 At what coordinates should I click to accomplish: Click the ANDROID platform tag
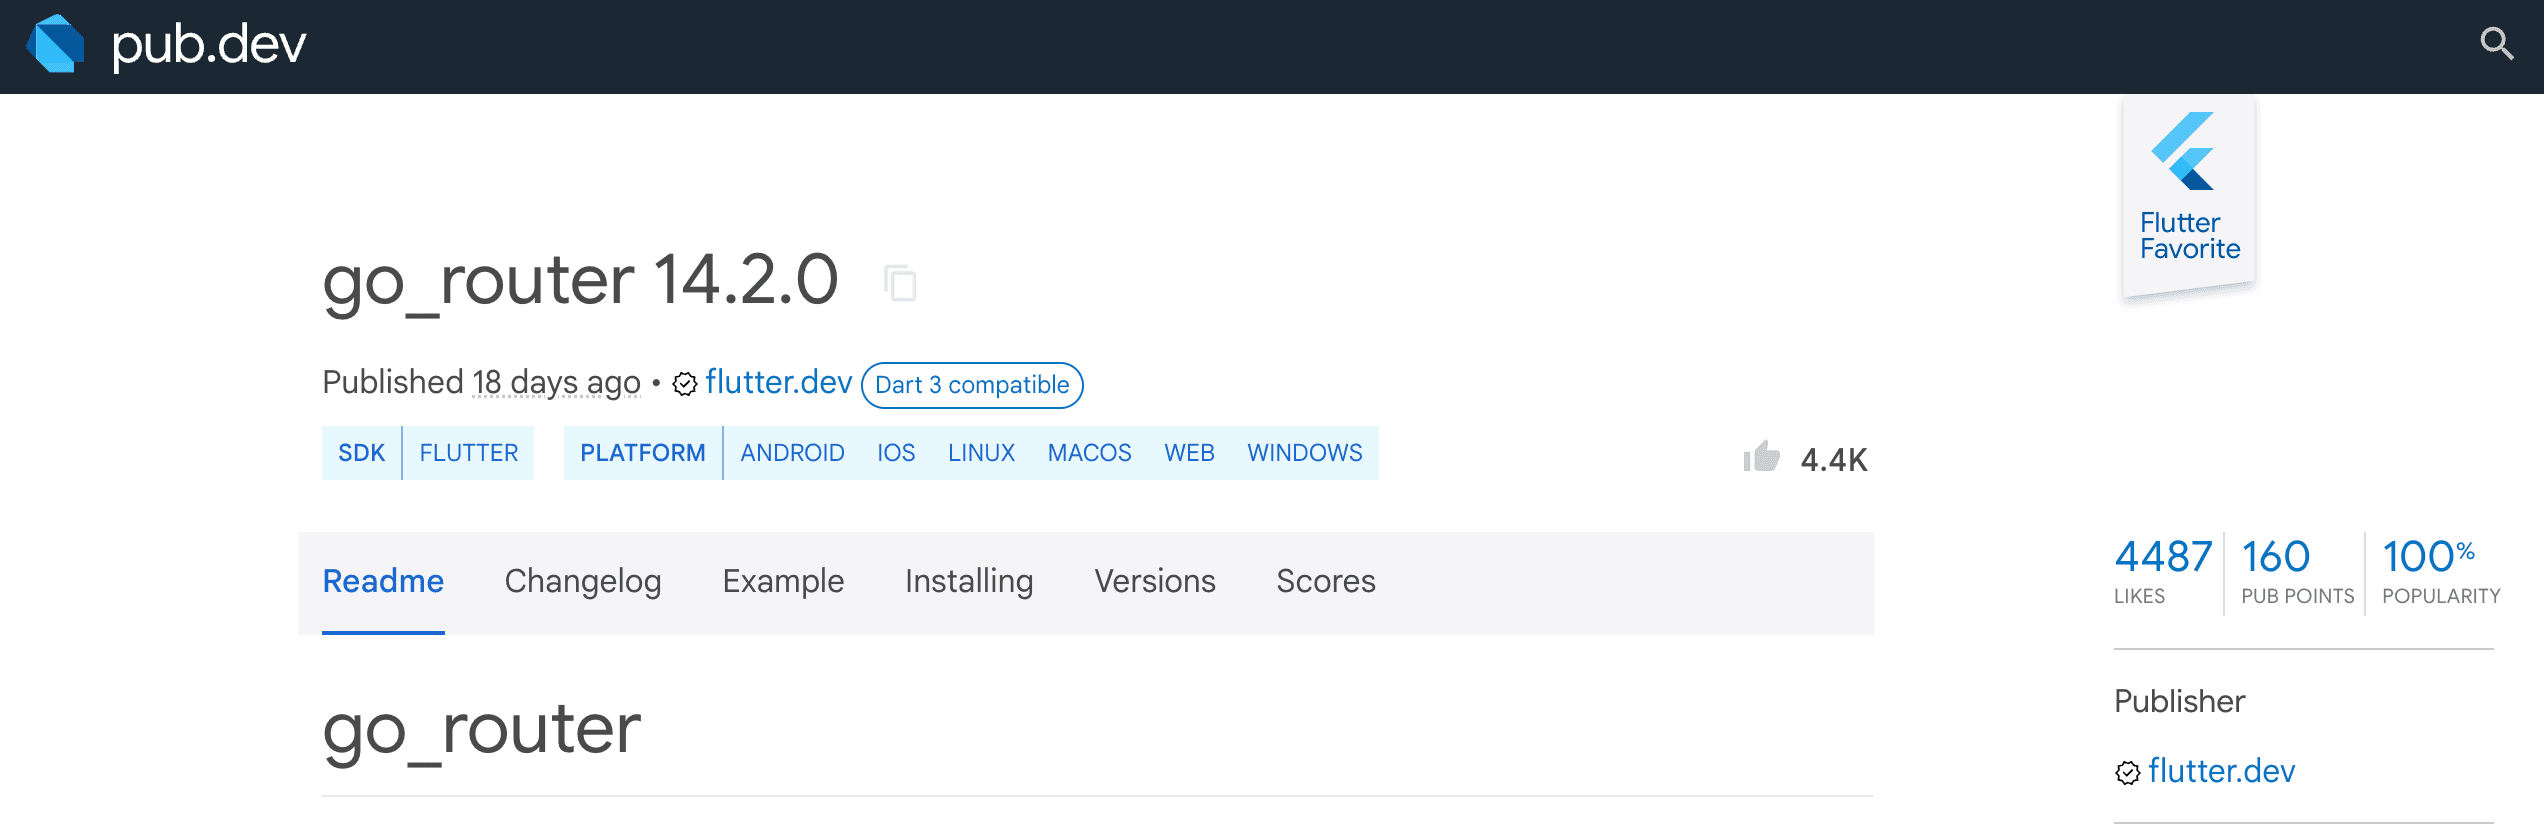792,453
